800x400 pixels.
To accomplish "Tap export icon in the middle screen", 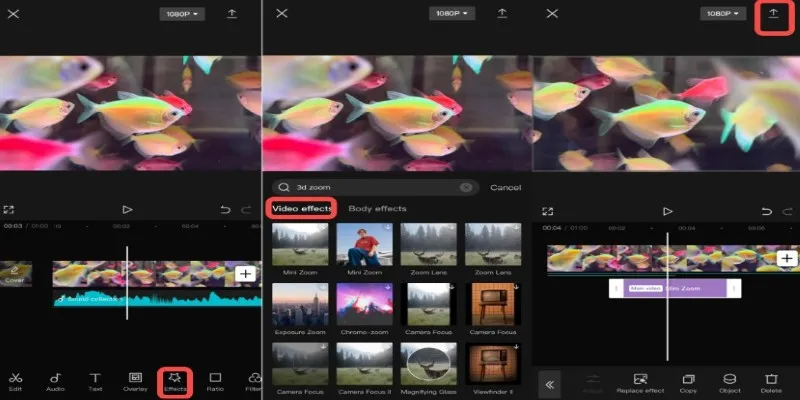I will [x=502, y=14].
